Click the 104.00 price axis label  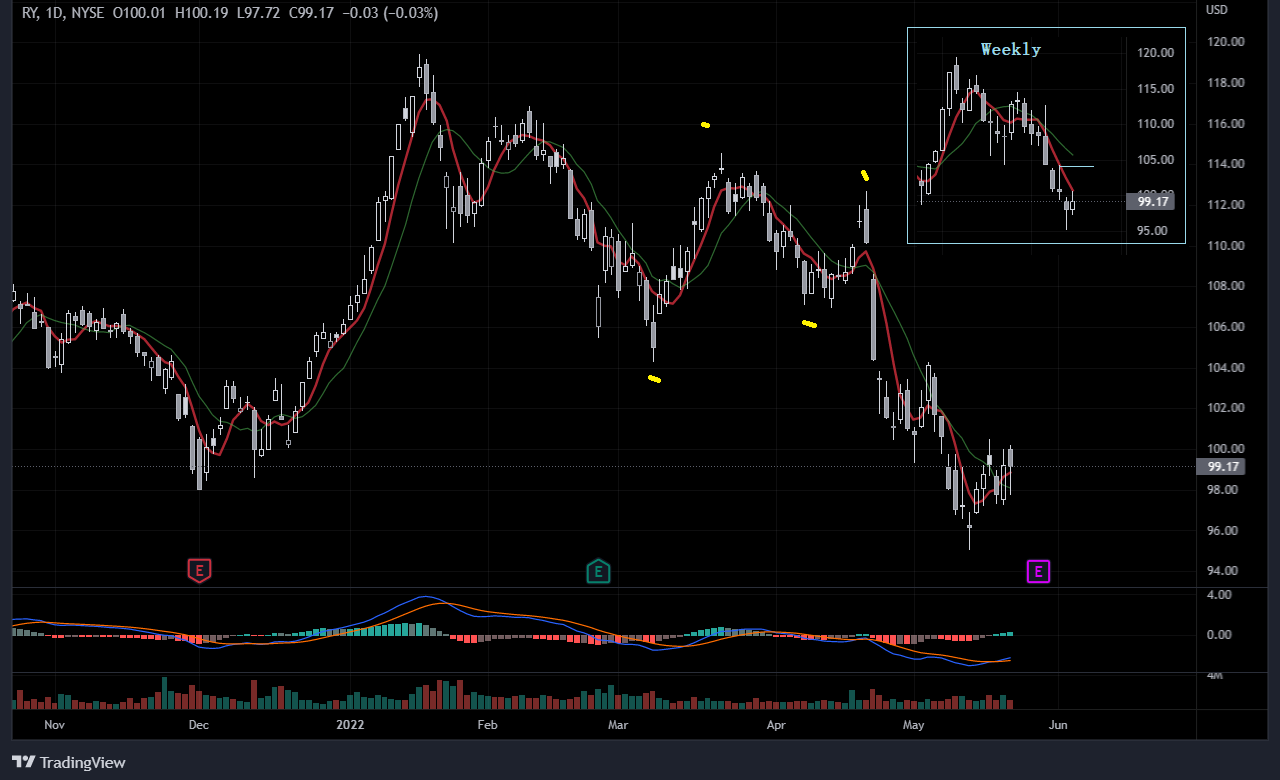[1225, 367]
